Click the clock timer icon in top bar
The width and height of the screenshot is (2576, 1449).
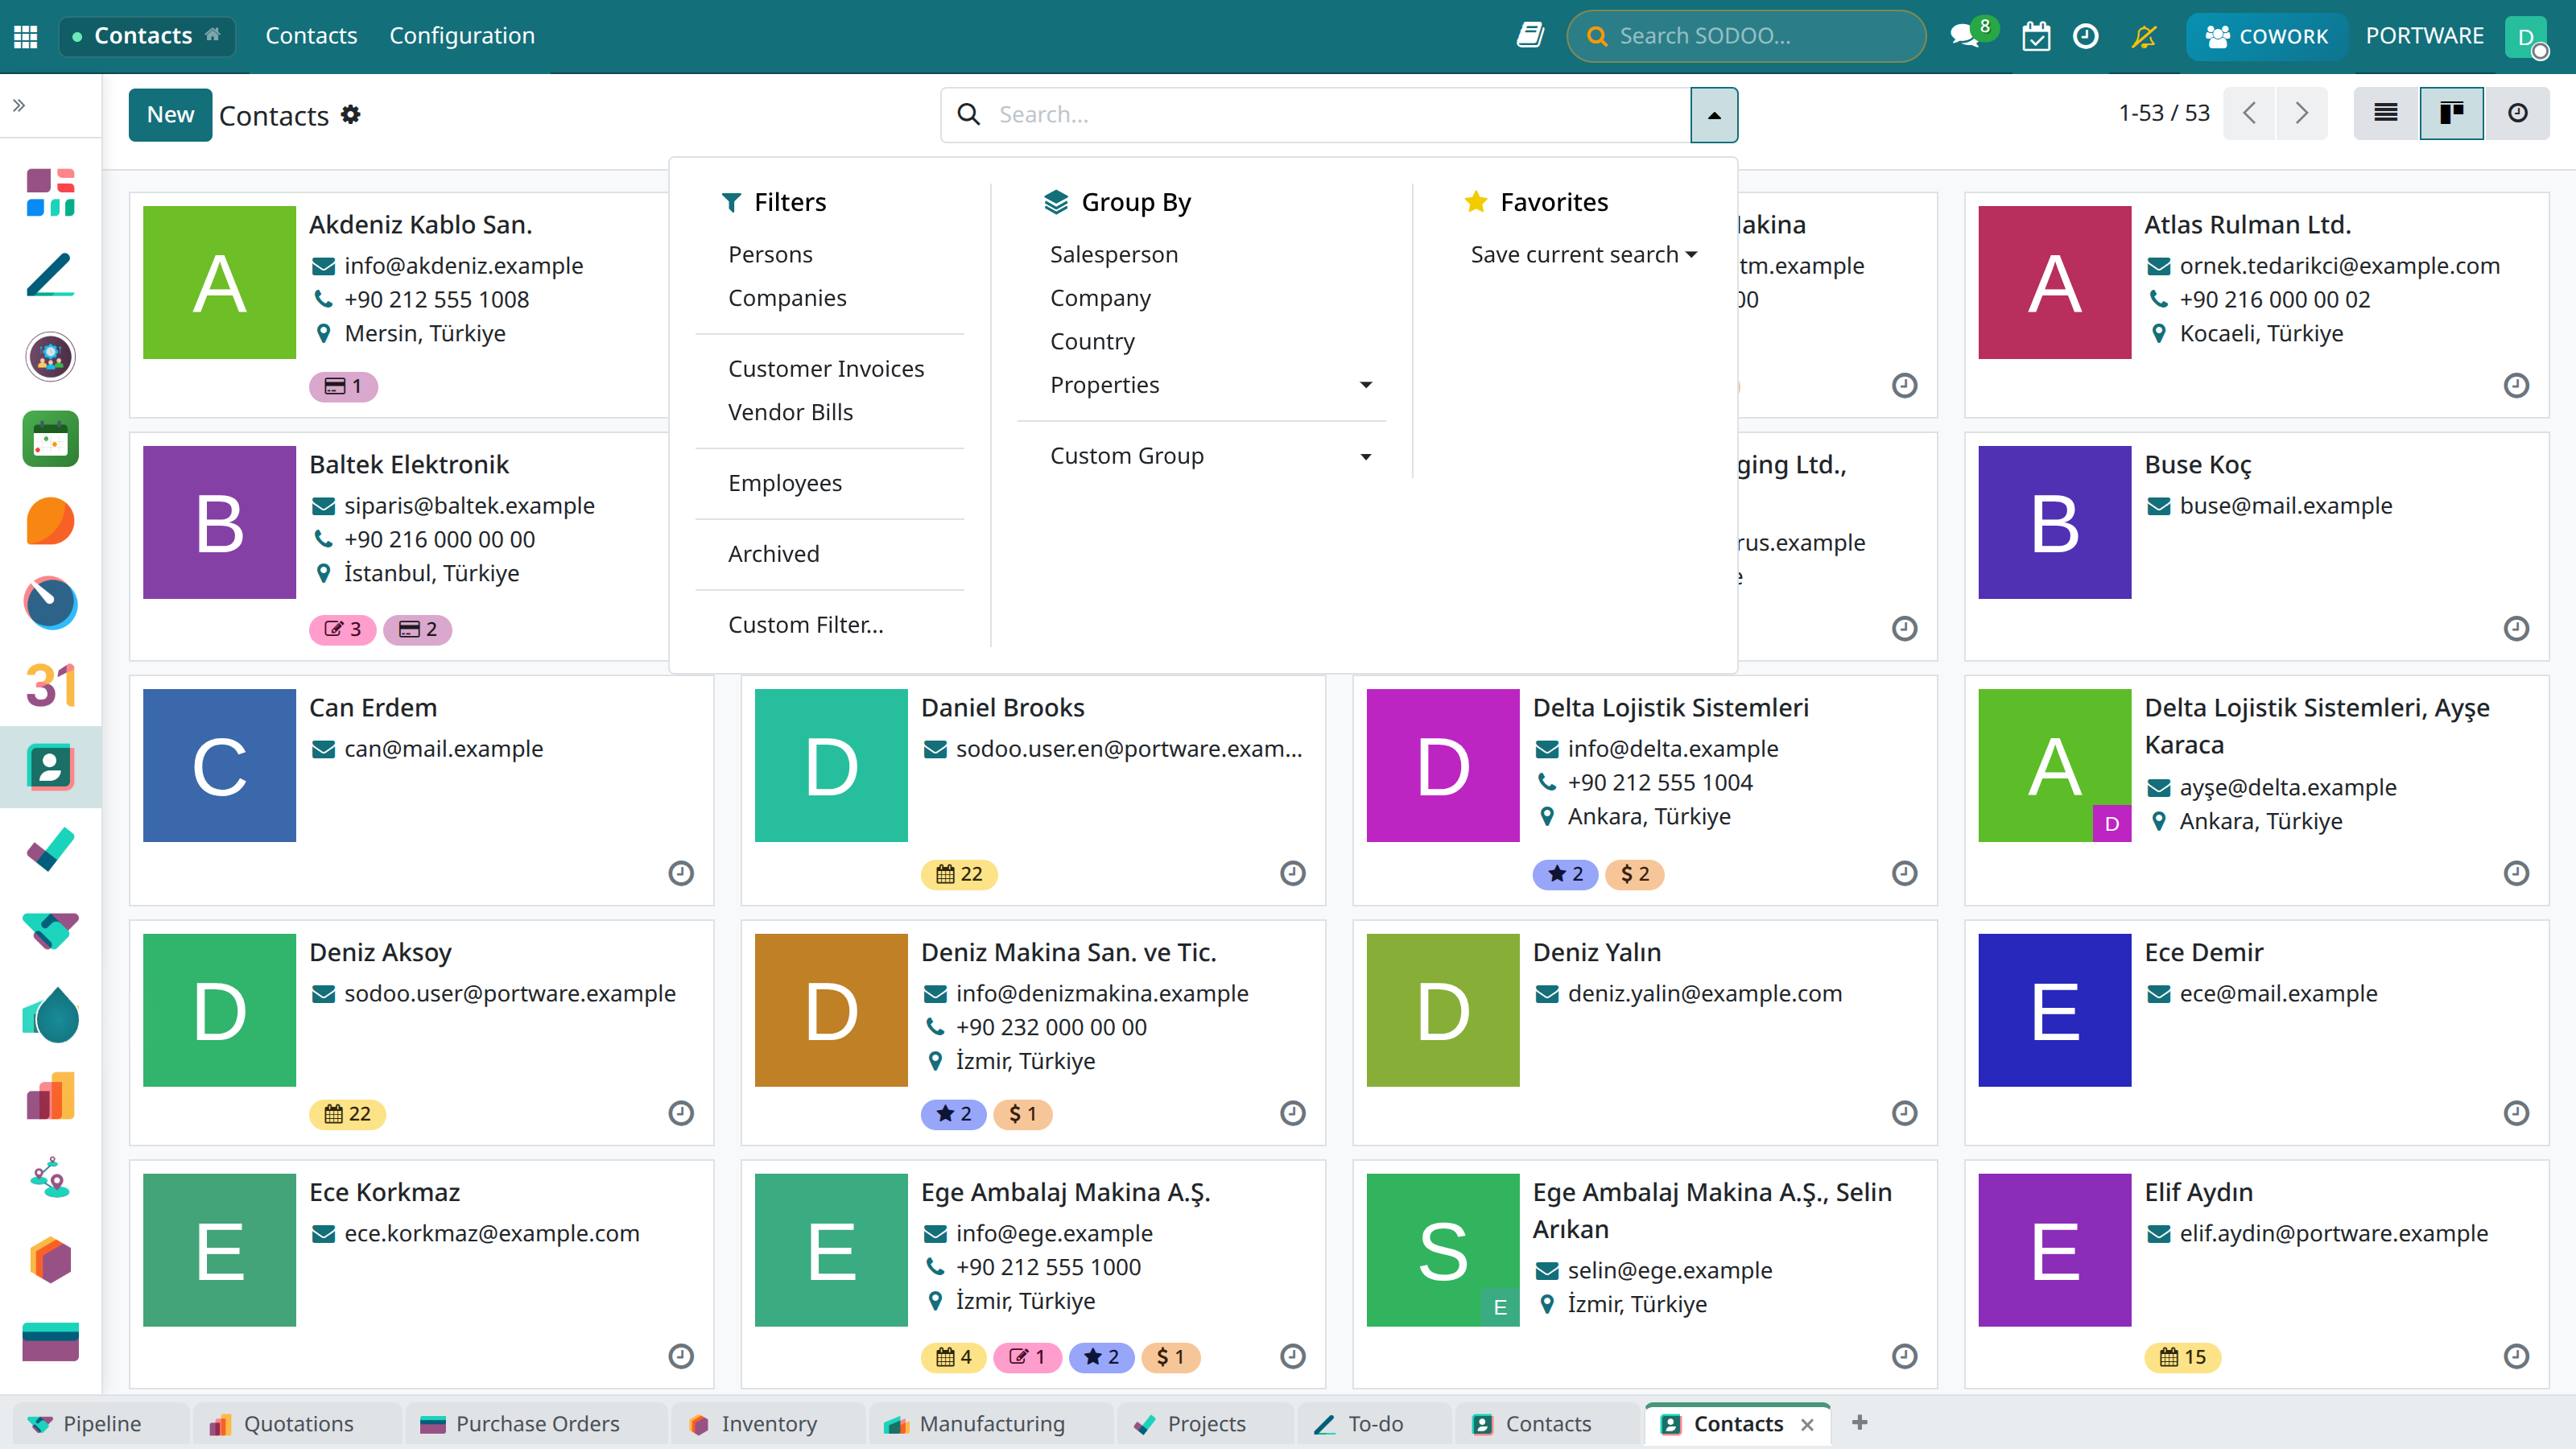click(2085, 36)
